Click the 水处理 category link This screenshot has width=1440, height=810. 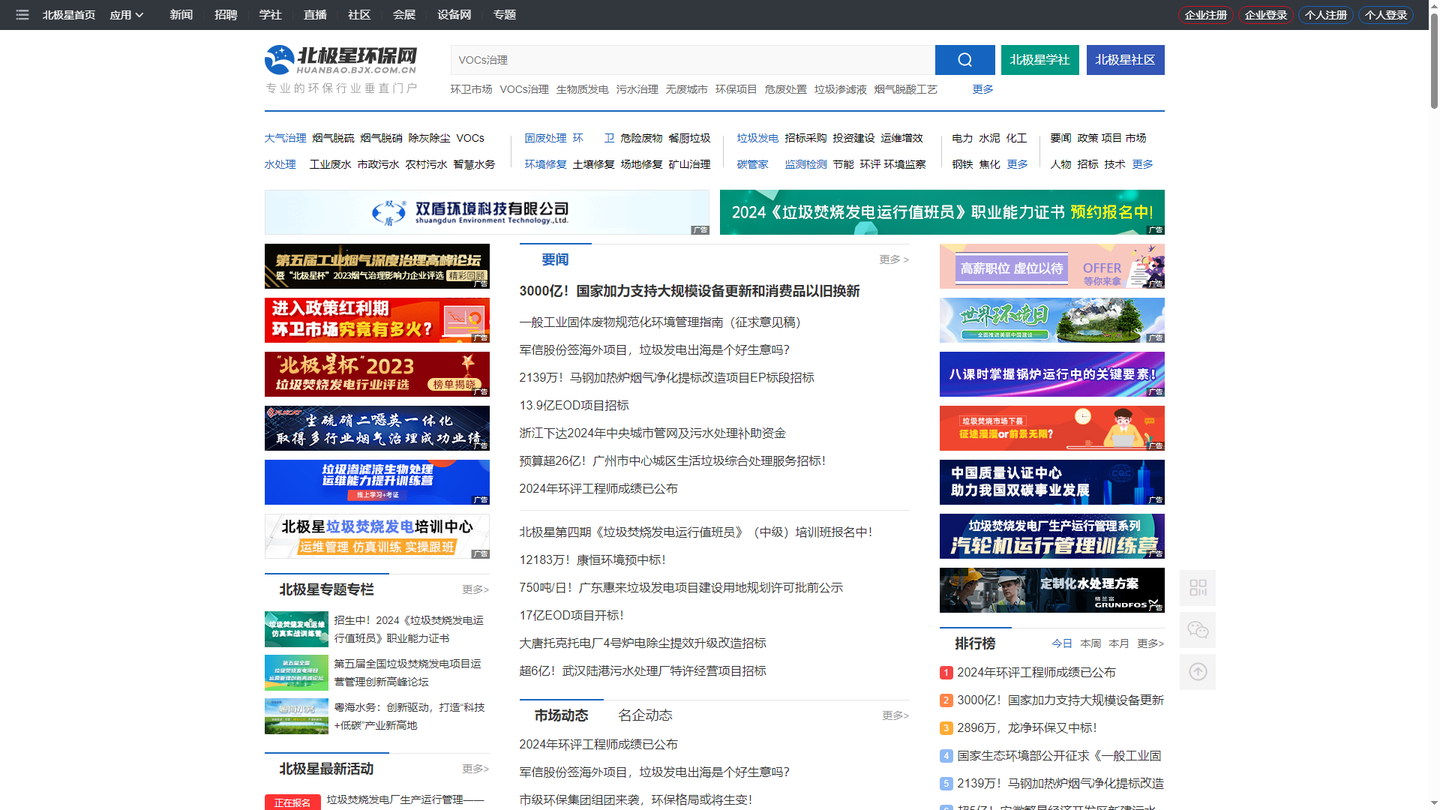coord(280,164)
